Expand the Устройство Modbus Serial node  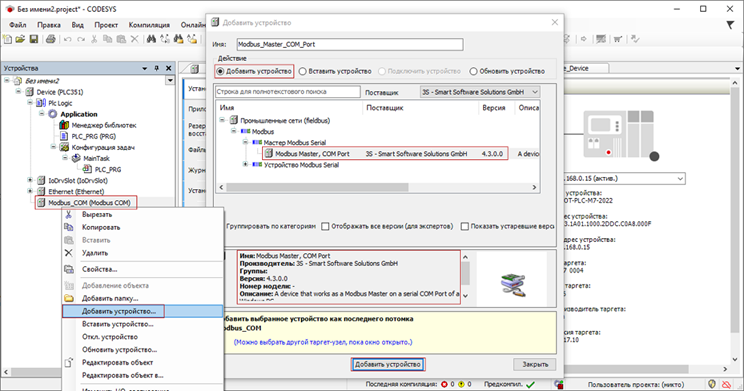245,165
